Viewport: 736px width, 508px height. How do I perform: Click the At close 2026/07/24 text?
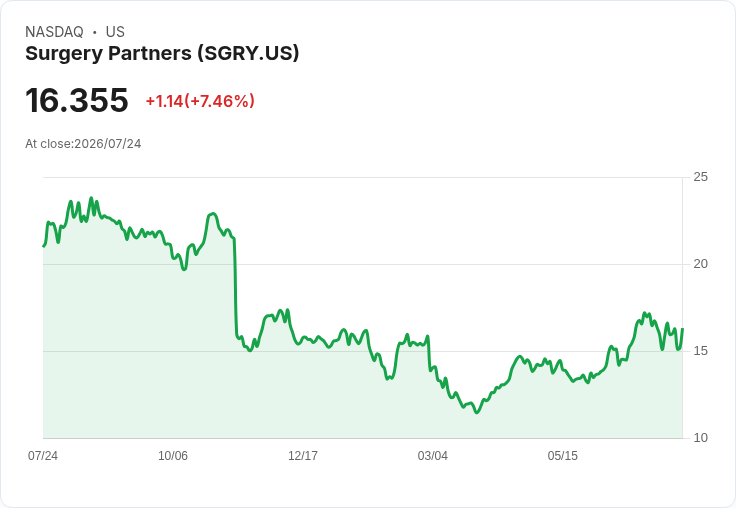coord(83,144)
